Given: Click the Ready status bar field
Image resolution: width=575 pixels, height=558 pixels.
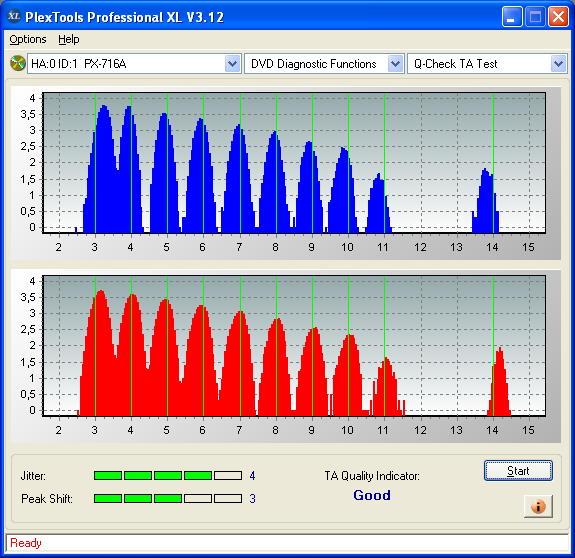Looking at the screenshot, I should click(x=287, y=543).
